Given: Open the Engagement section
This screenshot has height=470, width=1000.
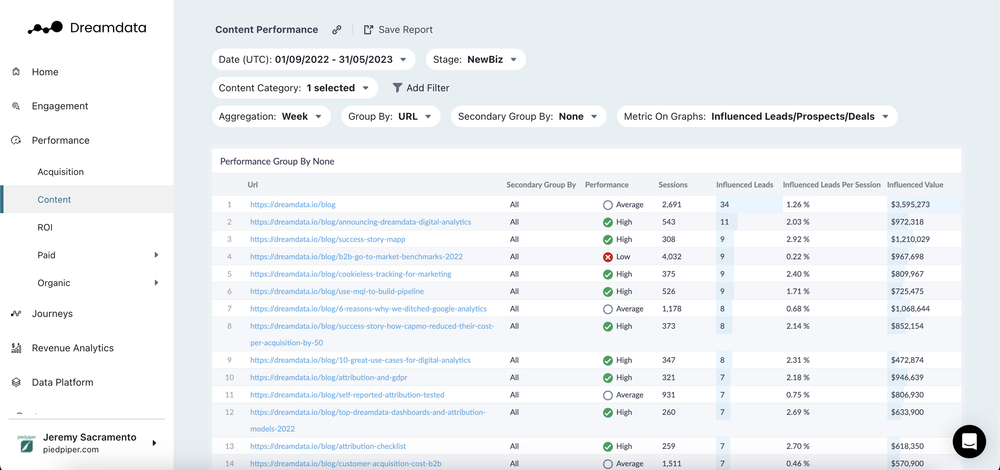Looking at the screenshot, I should [60, 106].
